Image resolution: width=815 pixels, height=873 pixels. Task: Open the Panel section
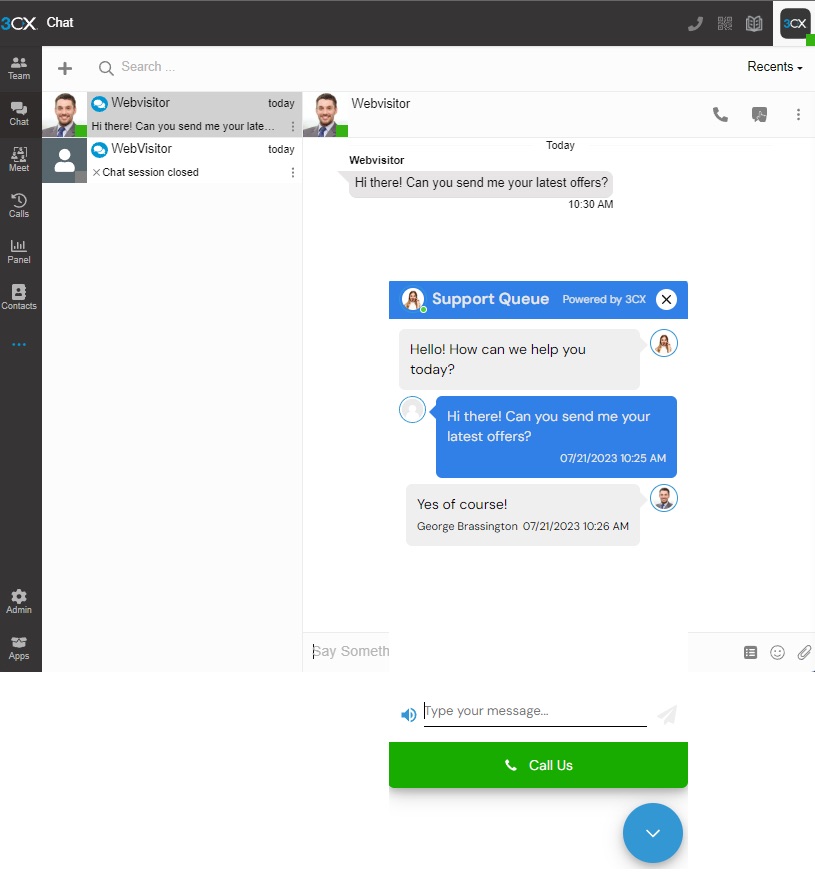19,250
